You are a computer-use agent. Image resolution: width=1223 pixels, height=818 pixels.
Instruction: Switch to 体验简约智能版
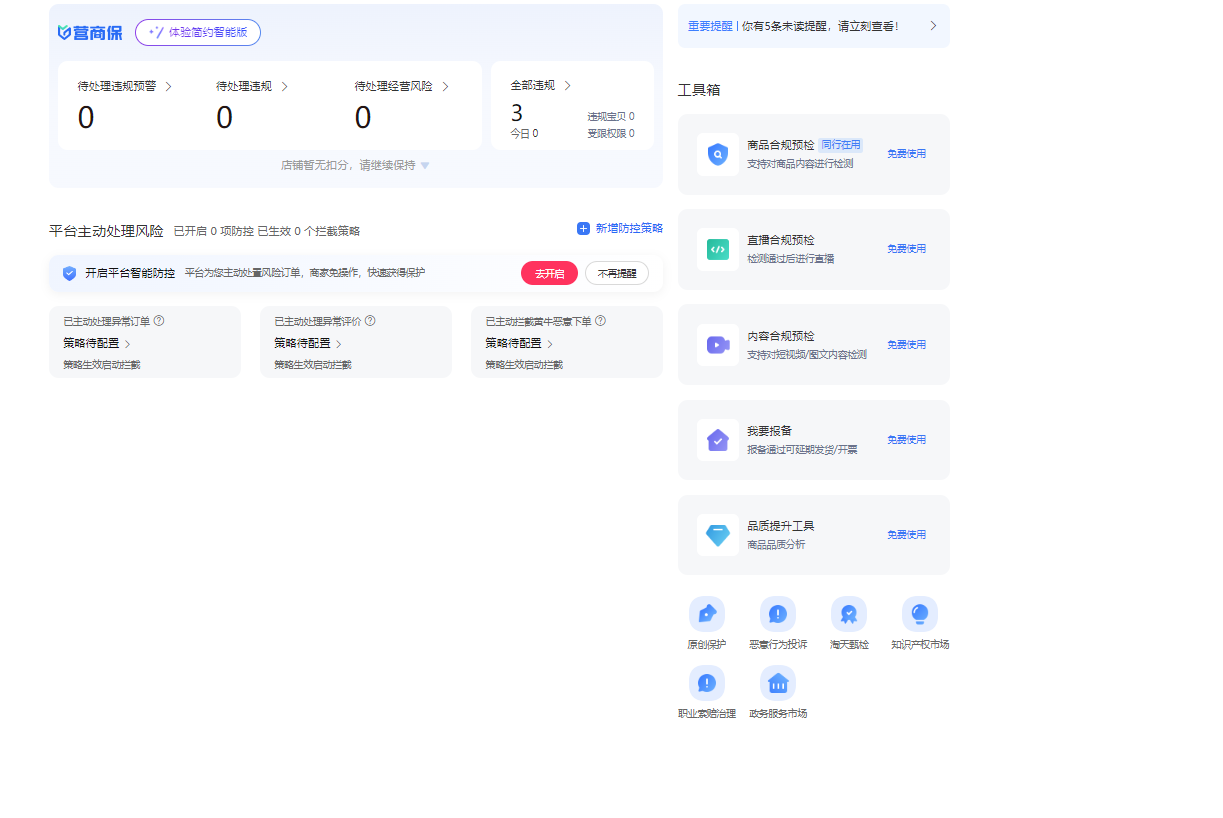[x=198, y=32]
